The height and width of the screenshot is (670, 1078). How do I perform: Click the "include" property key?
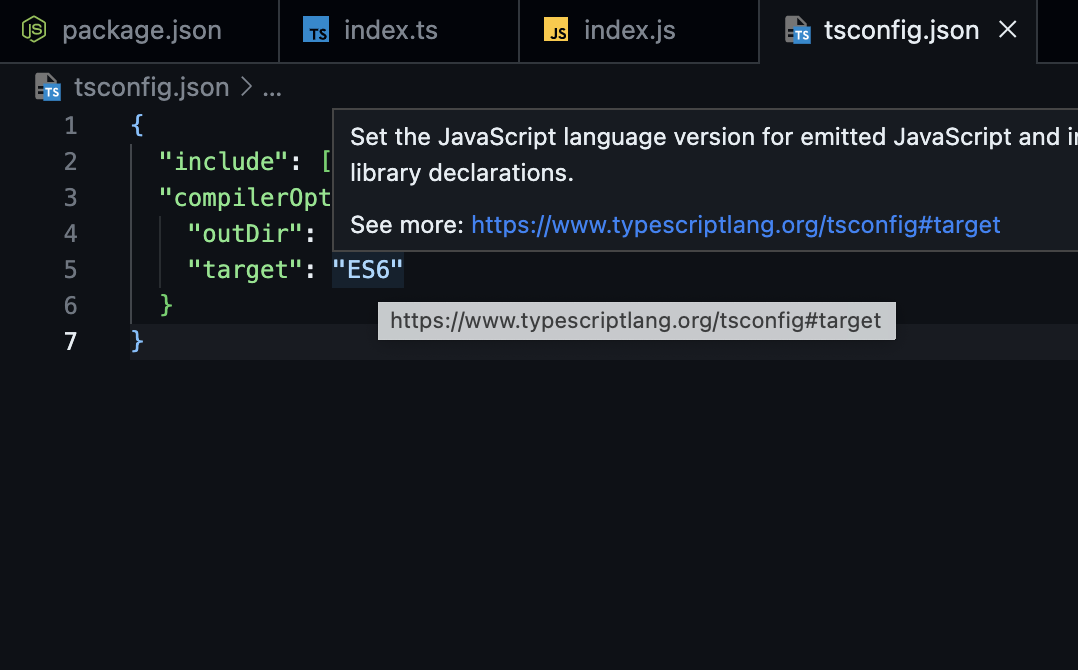coord(223,161)
